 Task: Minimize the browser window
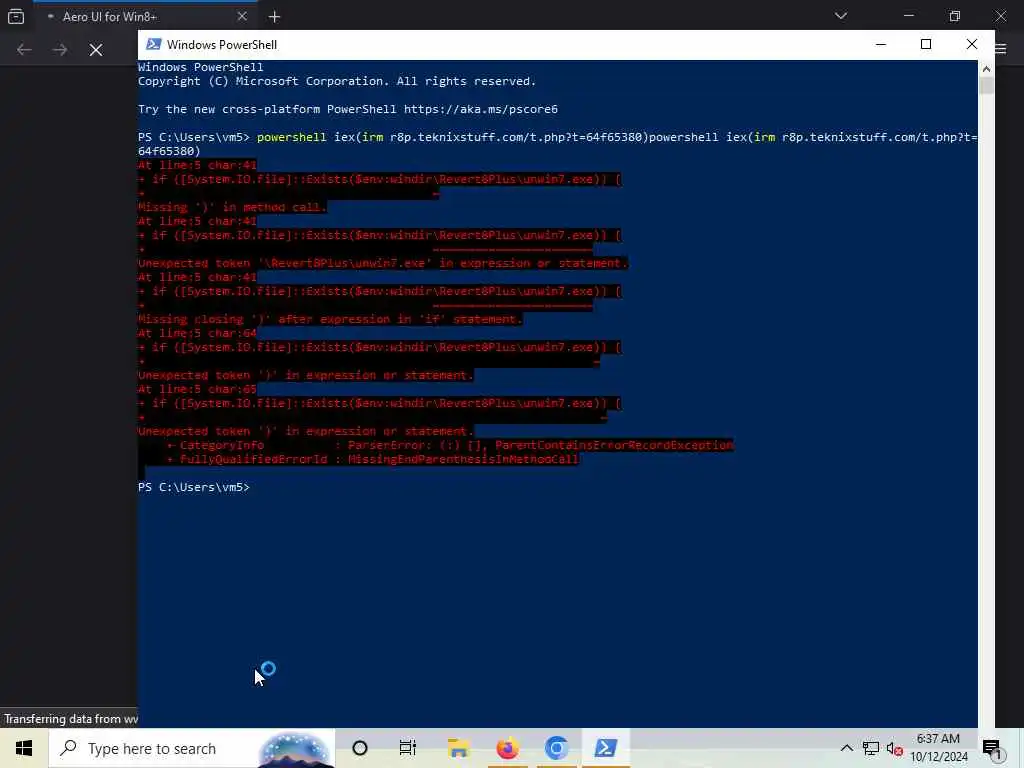pyautogui.click(x=908, y=16)
